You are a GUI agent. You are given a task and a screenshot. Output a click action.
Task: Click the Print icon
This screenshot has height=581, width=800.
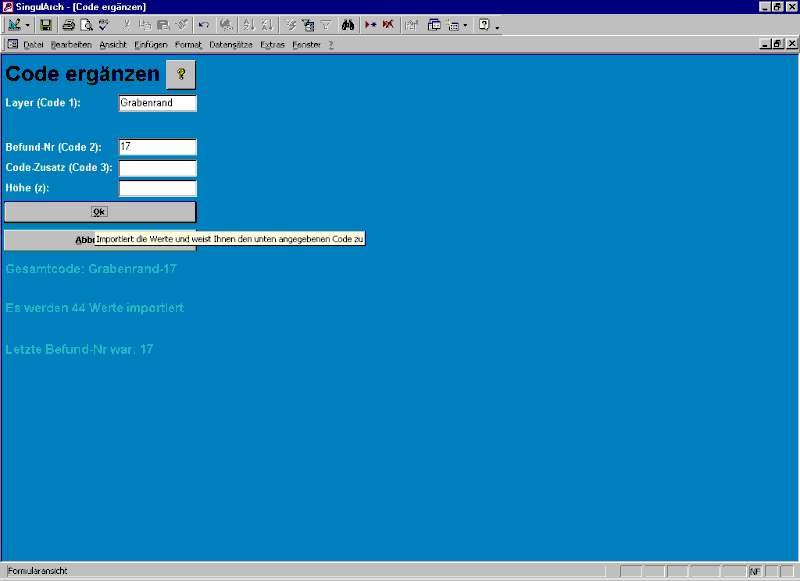pos(68,25)
